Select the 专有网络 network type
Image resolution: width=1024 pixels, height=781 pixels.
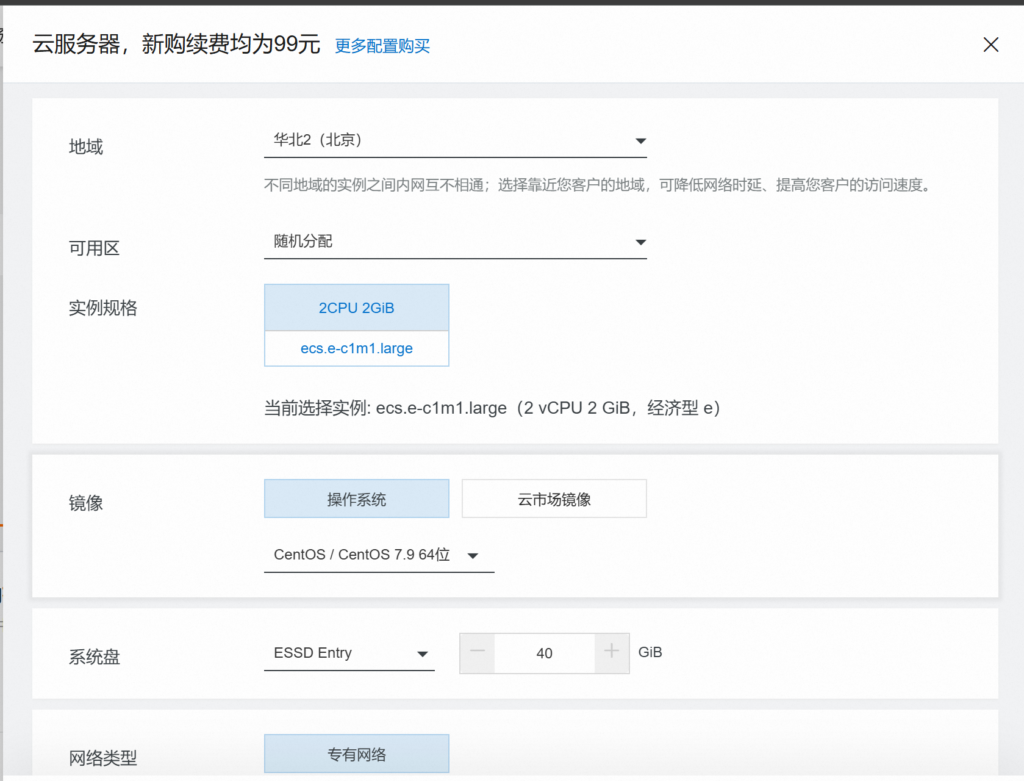tap(356, 755)
